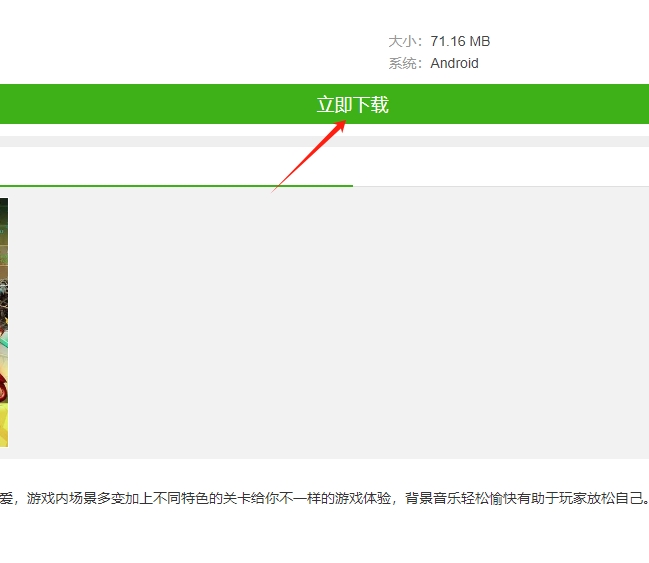Screen dimensions: 649x563
Task: Click the empty gray screenshot gallery area
Action: pyautogui.click(x=330, y=320)
